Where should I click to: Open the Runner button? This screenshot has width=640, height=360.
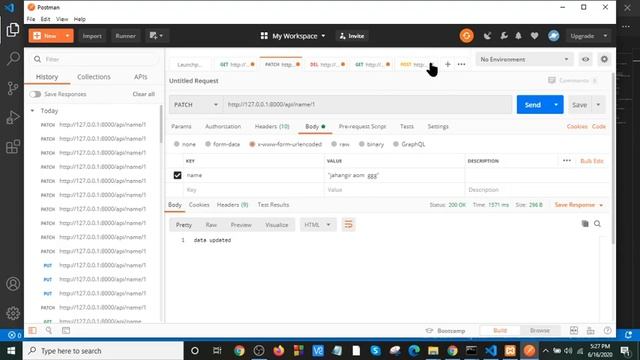pyautogui.click(x=125, y=36)
